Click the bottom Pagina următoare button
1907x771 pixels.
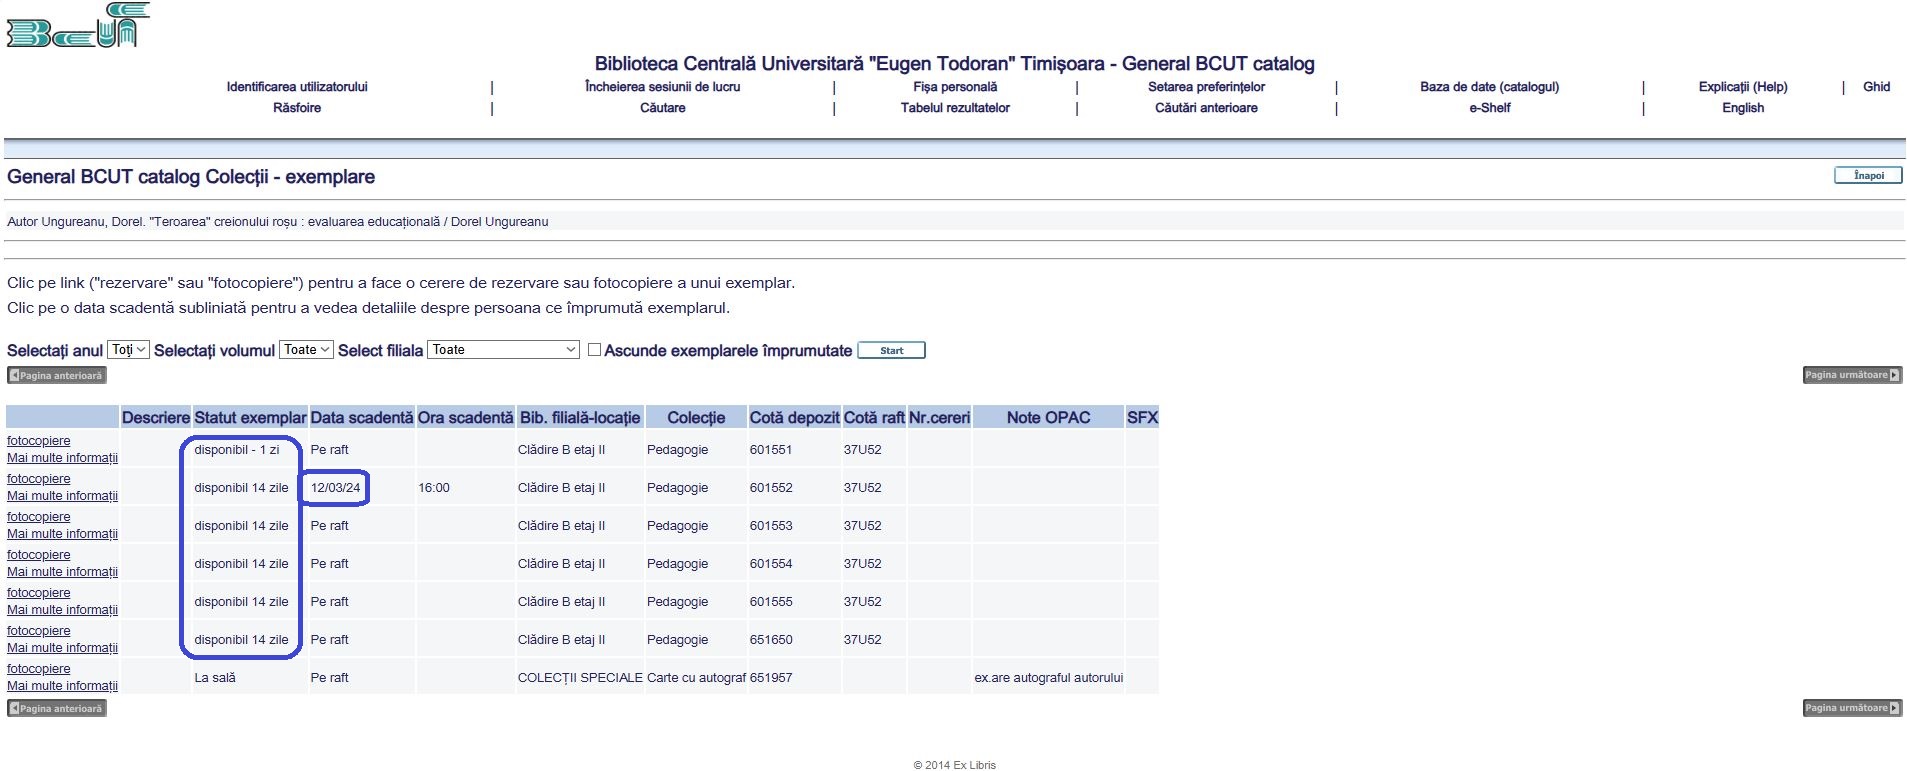coord(1851,708)
